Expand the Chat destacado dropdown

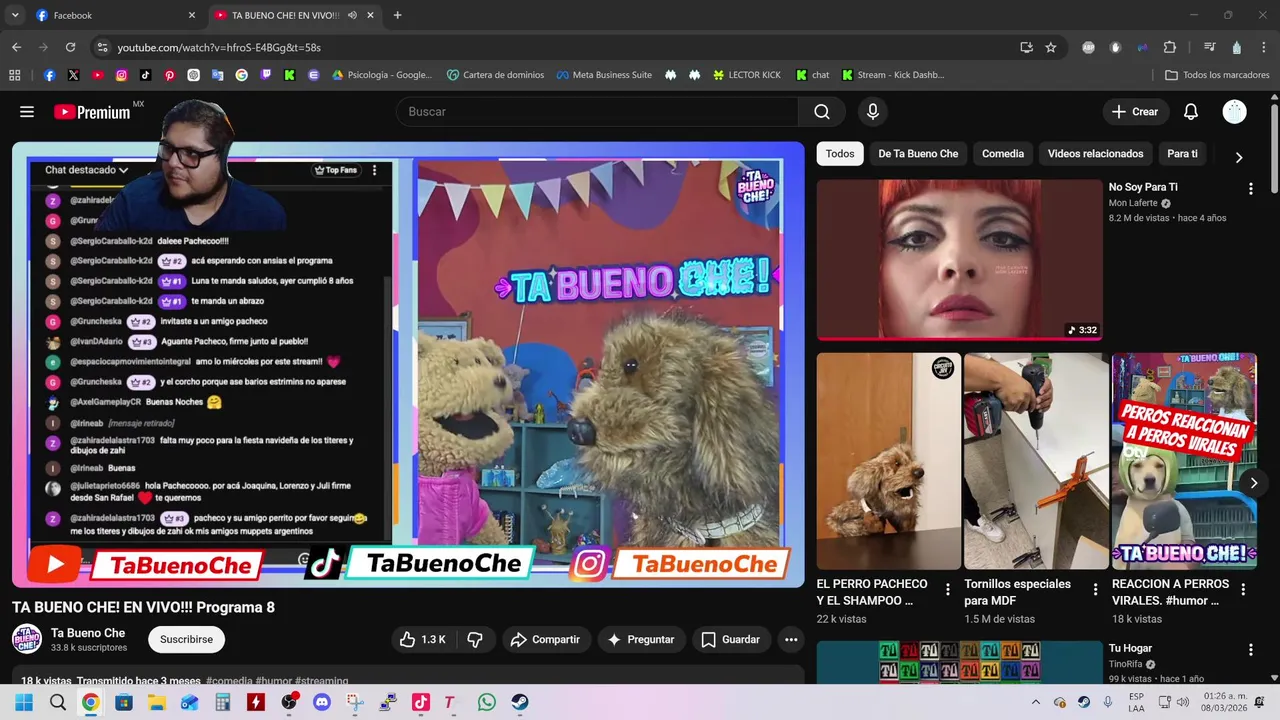87,170
